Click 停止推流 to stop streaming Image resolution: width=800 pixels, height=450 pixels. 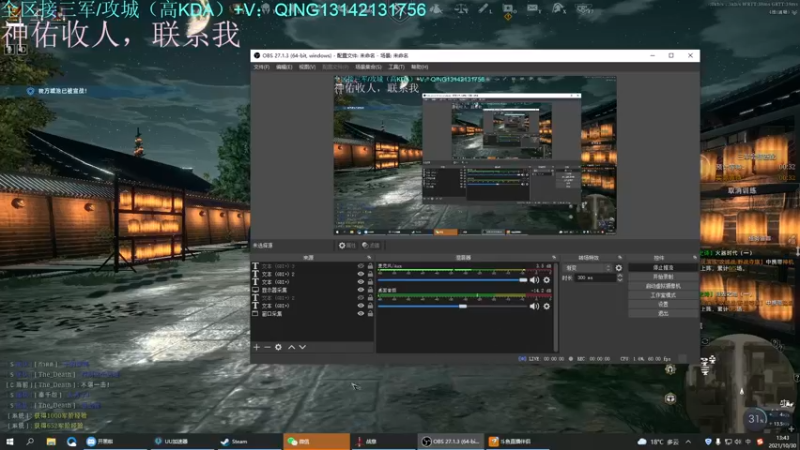[x=663, y=267]
